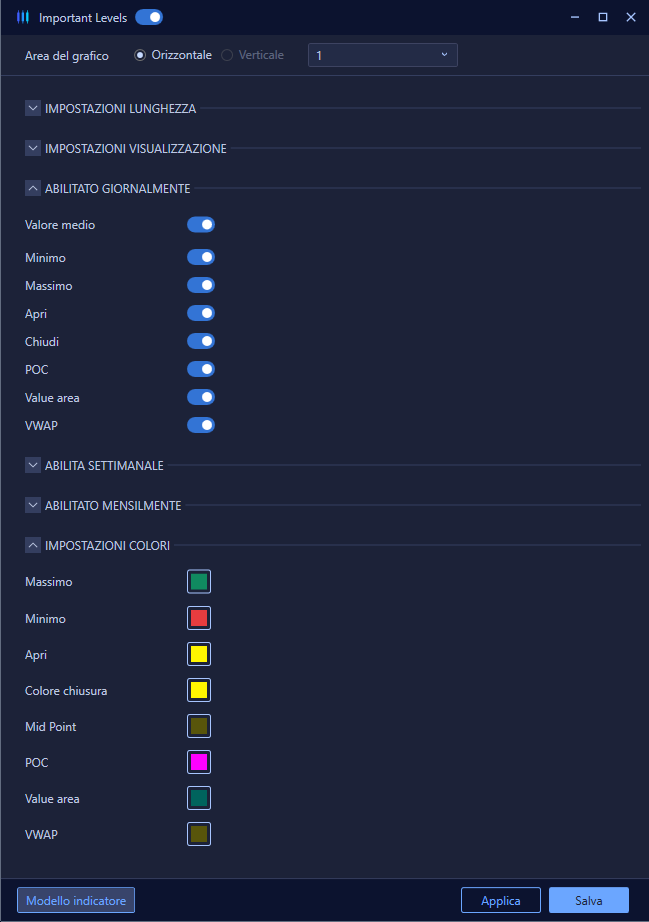The image size is (649, 922).
Task: Change the red Minimo color swatch
Action: click(x=199, y=618)
